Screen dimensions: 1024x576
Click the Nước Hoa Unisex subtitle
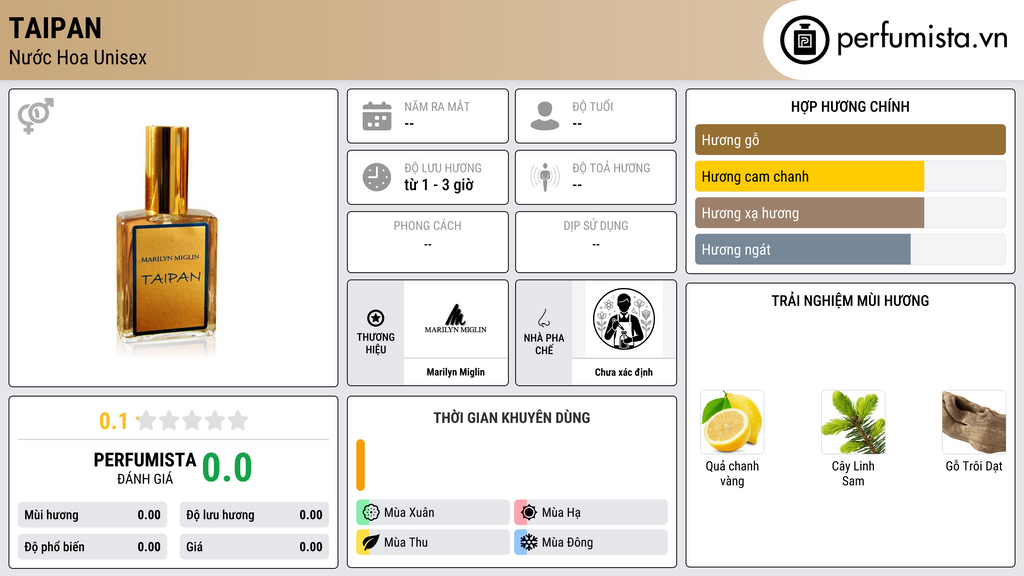tap(78, 57)
